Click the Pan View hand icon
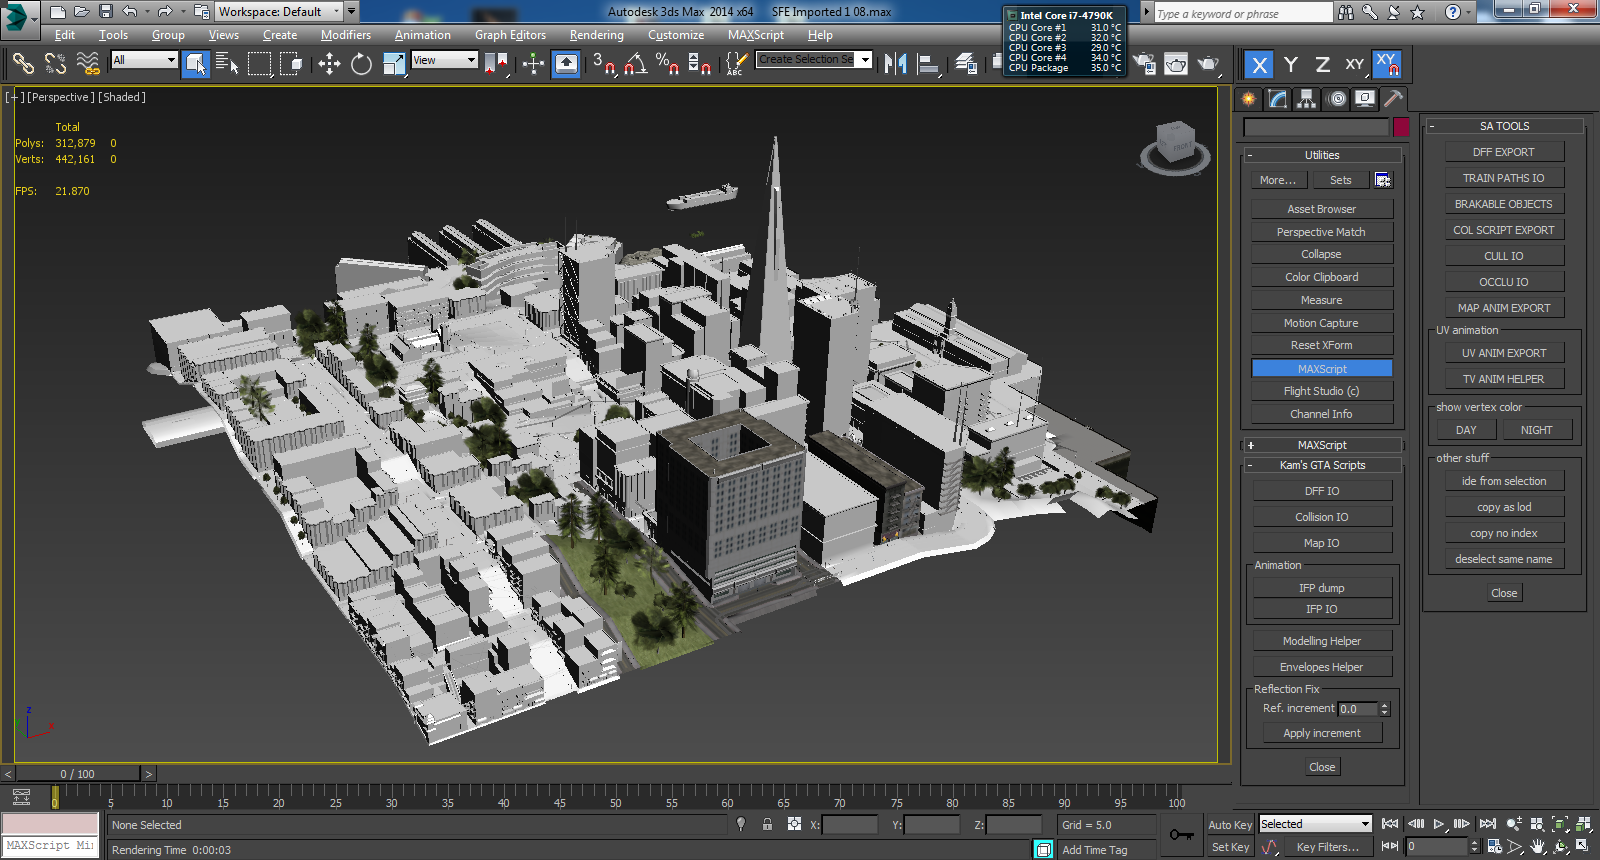The width and height of the screenshot is (1600, 860). 1538,846
